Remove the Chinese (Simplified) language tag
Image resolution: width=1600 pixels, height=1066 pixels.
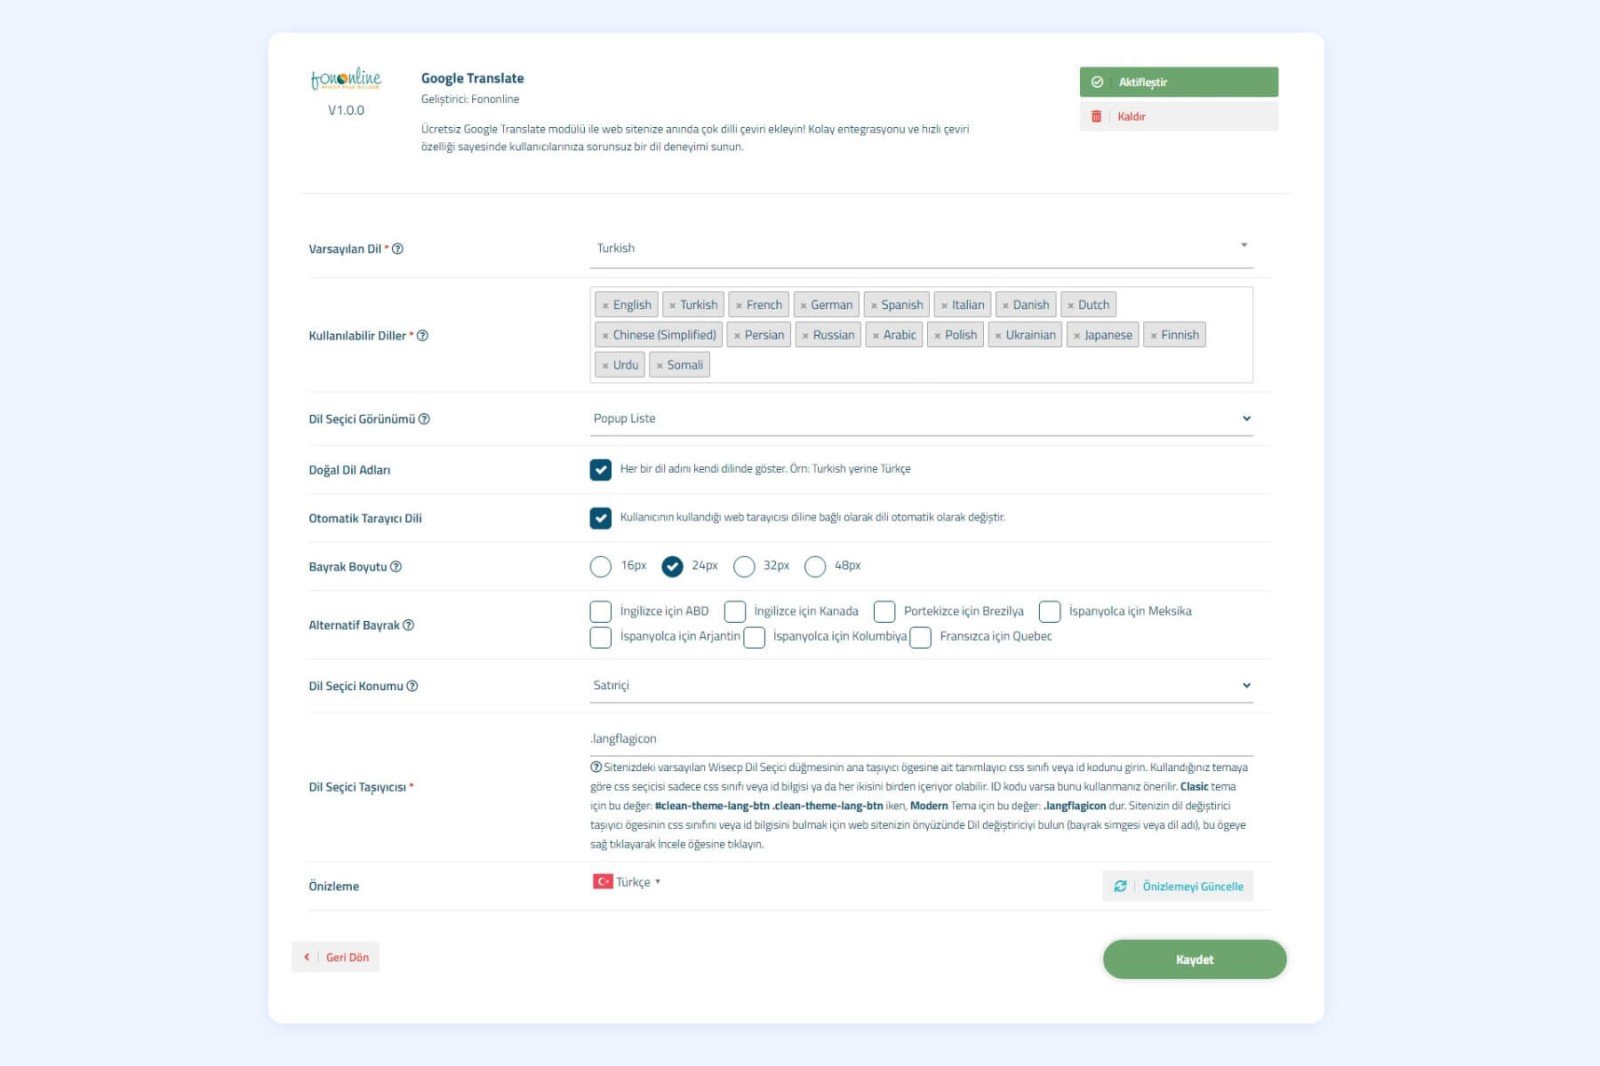606,336
